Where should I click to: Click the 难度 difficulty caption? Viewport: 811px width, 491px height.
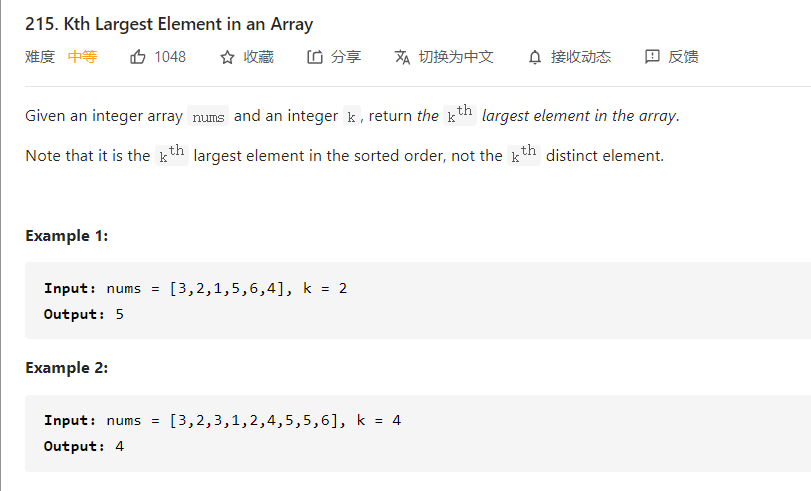coord(40,57)
